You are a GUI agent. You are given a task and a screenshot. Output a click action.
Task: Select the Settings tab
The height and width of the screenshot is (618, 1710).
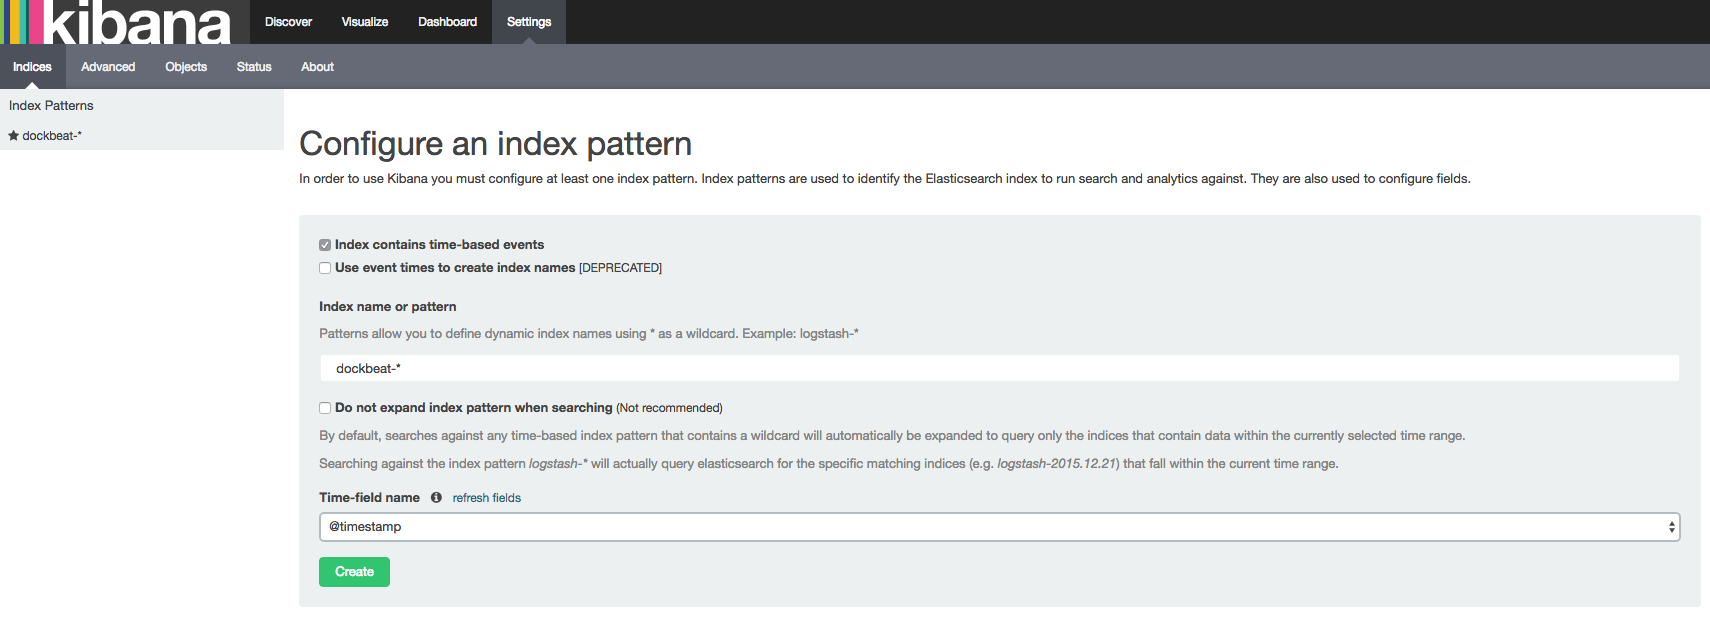click(x=529, y=22)
